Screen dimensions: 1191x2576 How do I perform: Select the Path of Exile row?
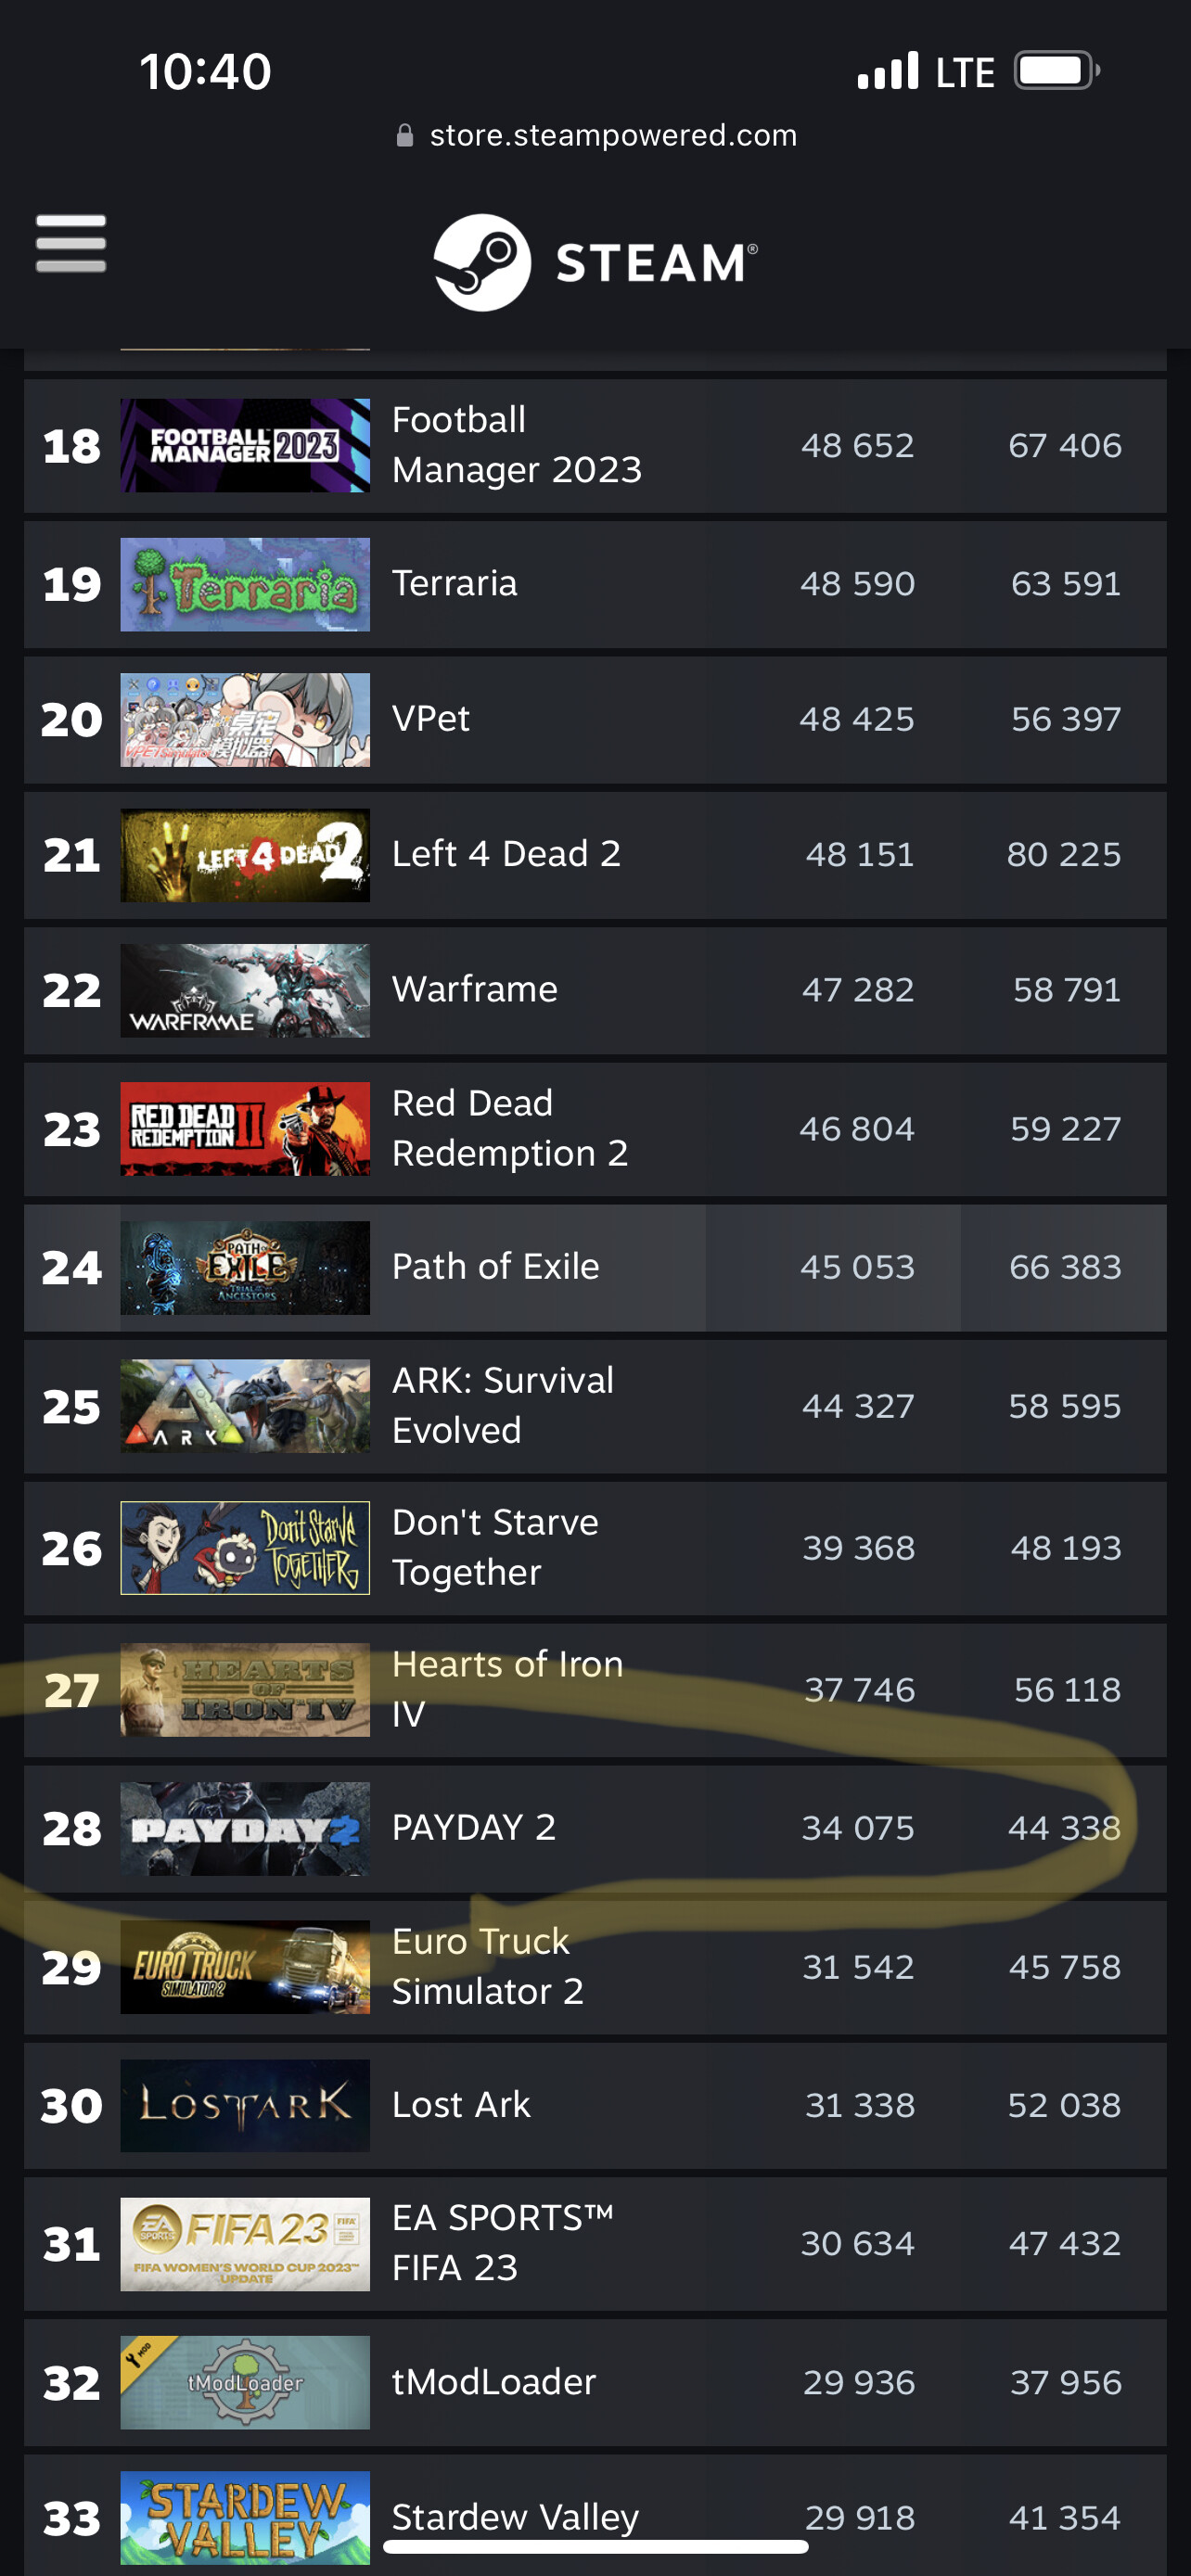click(595, 1267)
